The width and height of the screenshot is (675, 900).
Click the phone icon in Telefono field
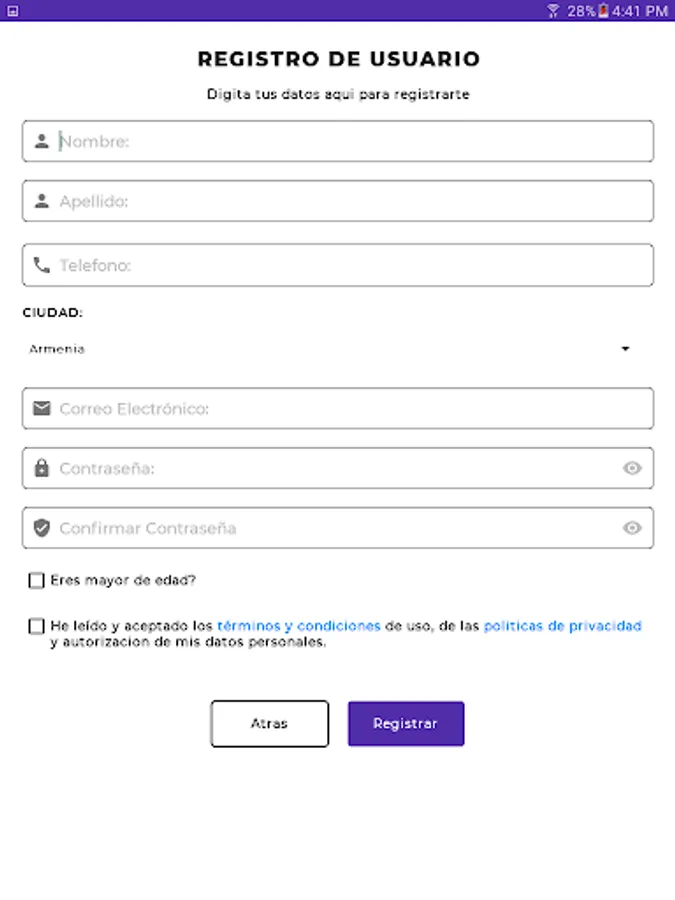tap(41, 265)
